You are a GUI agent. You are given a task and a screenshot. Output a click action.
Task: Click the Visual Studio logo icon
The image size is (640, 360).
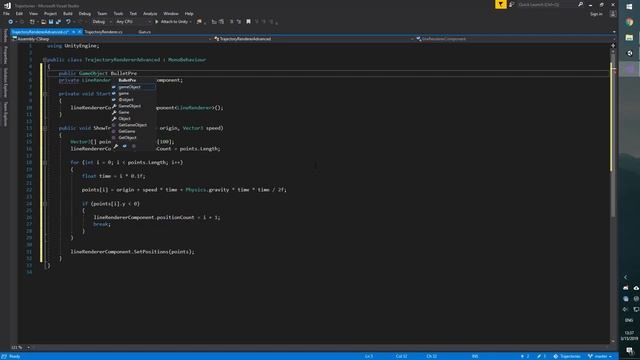7,5
